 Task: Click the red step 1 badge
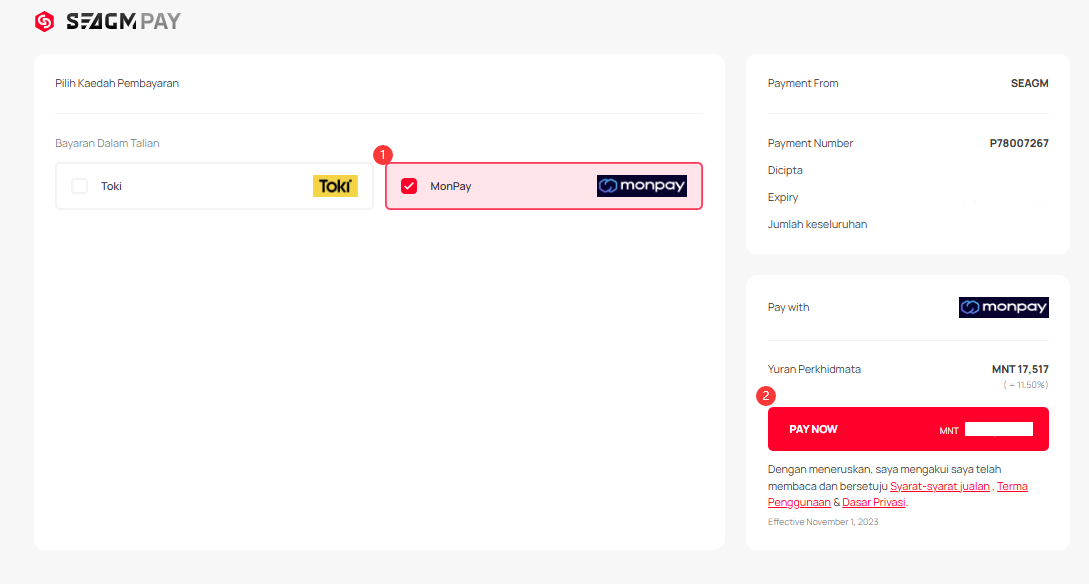(x=382, y=155)
